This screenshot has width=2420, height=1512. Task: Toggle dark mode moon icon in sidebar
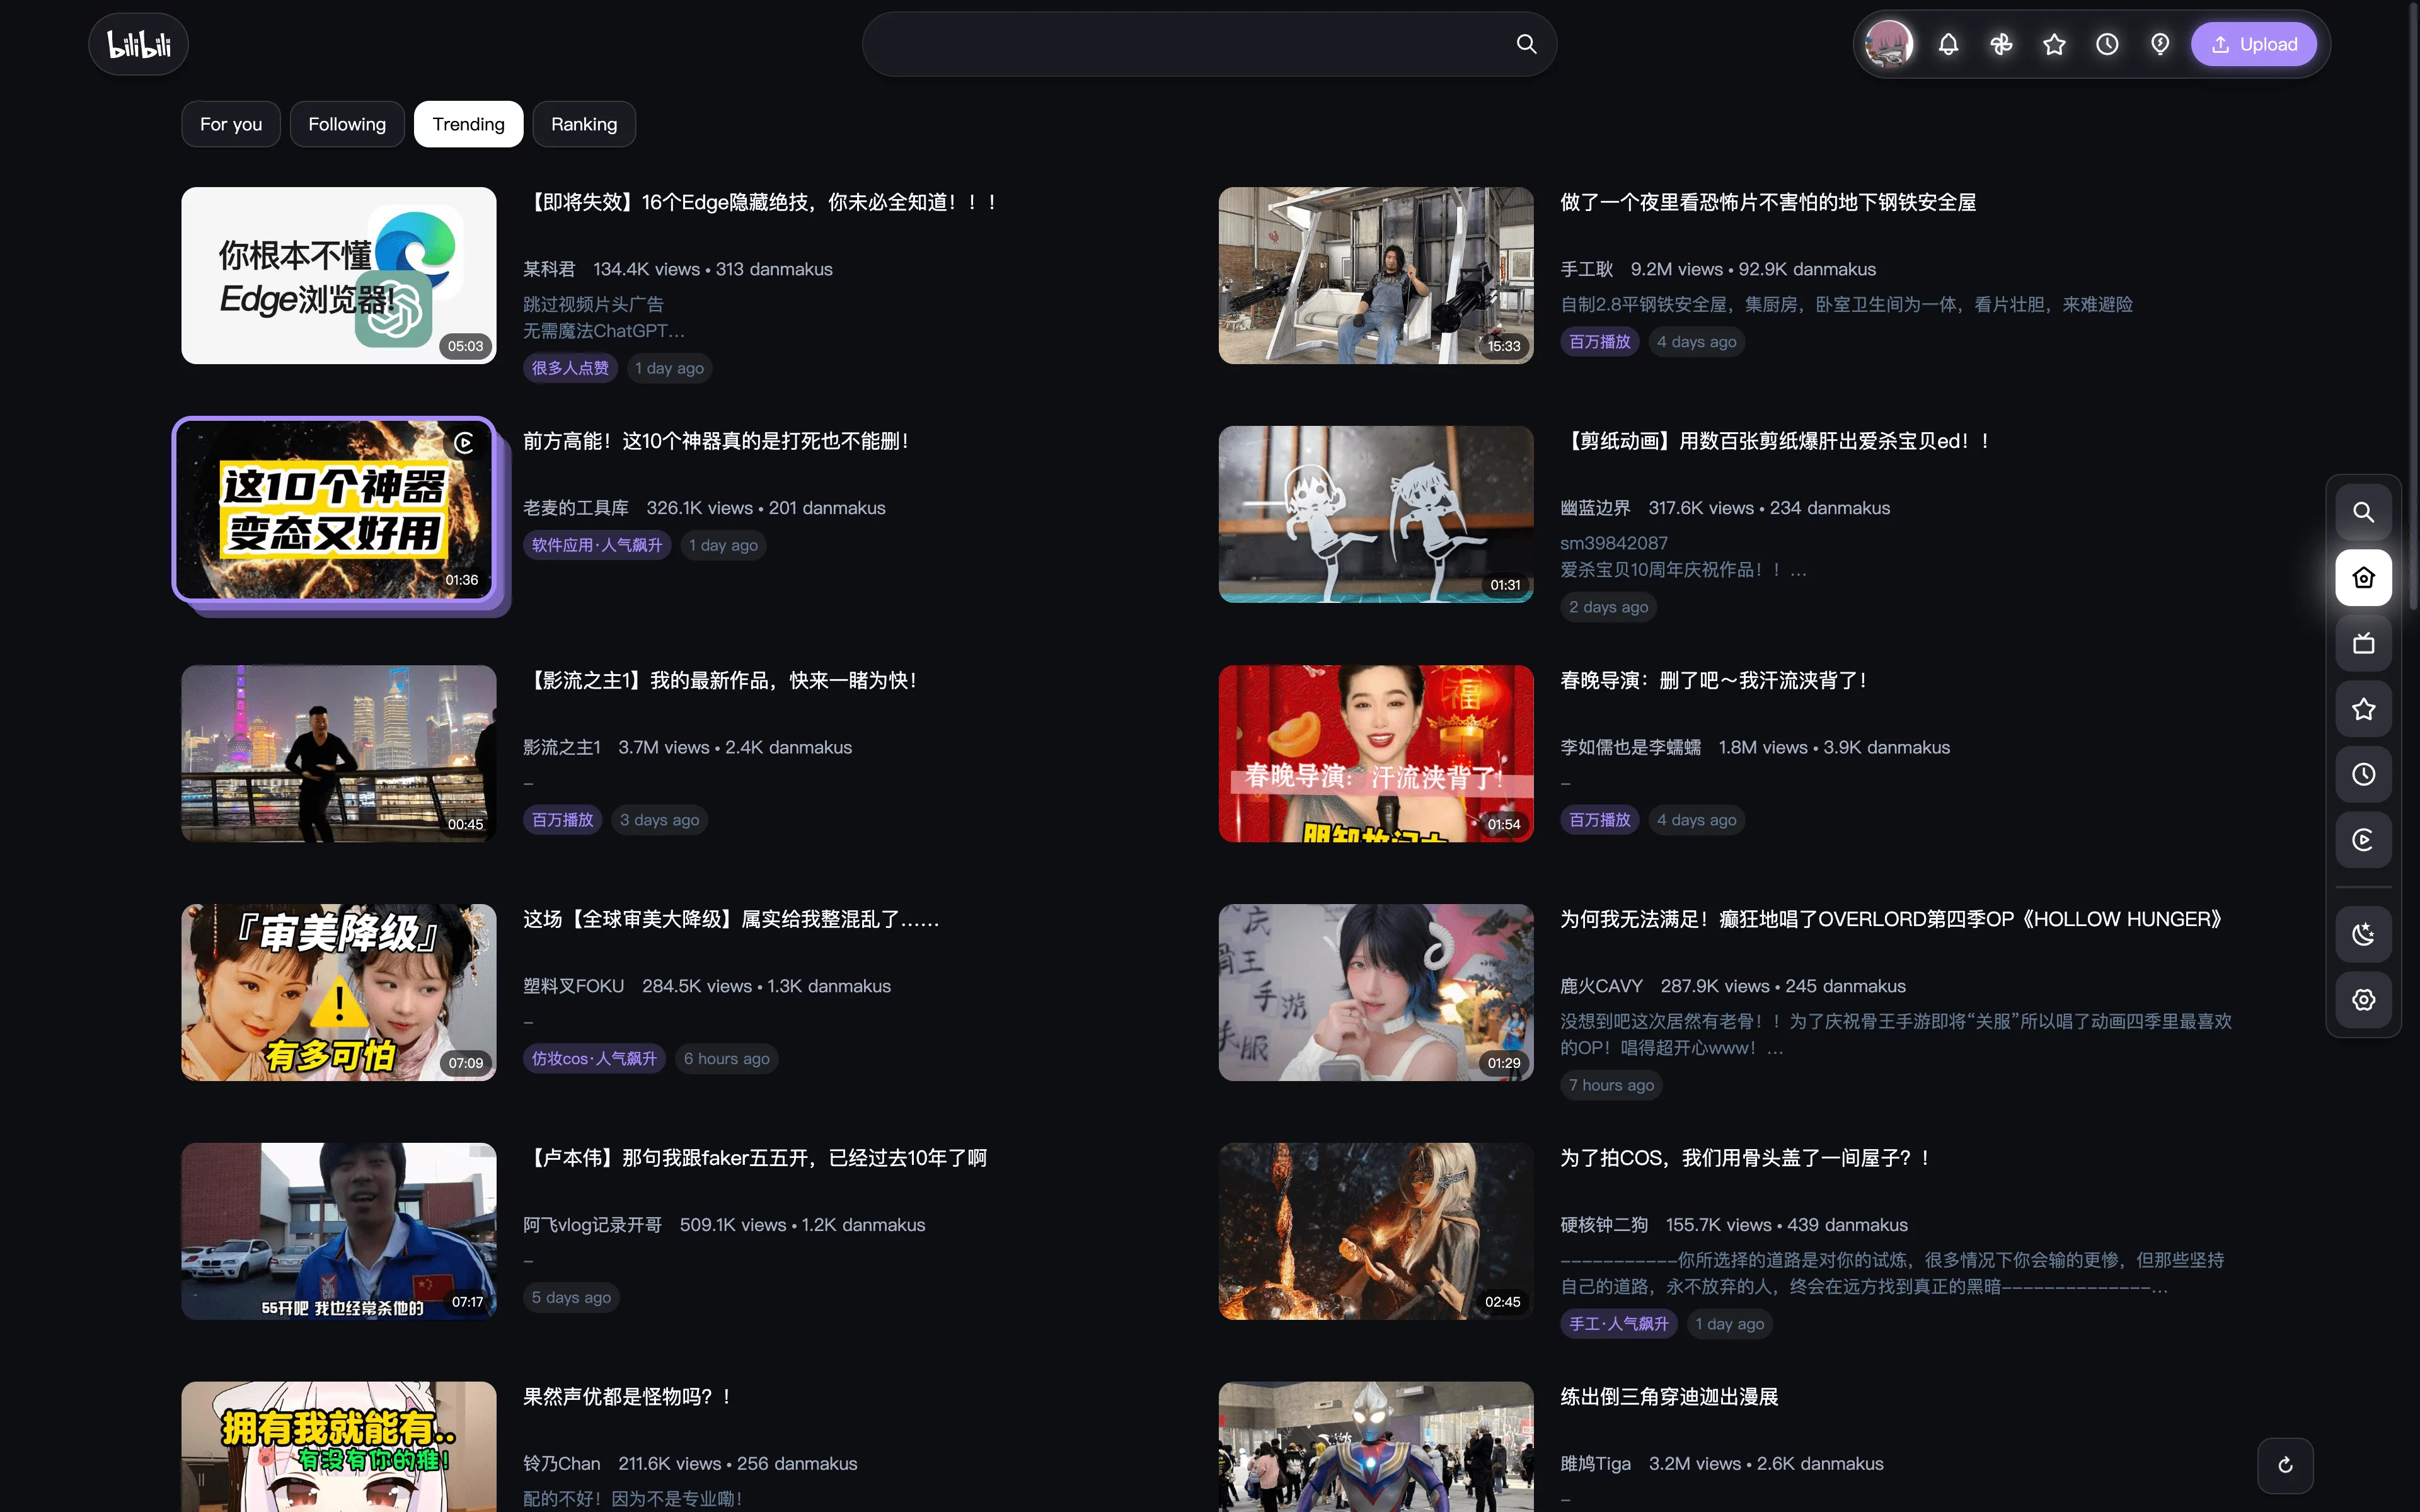click(x=2363, y=934)
